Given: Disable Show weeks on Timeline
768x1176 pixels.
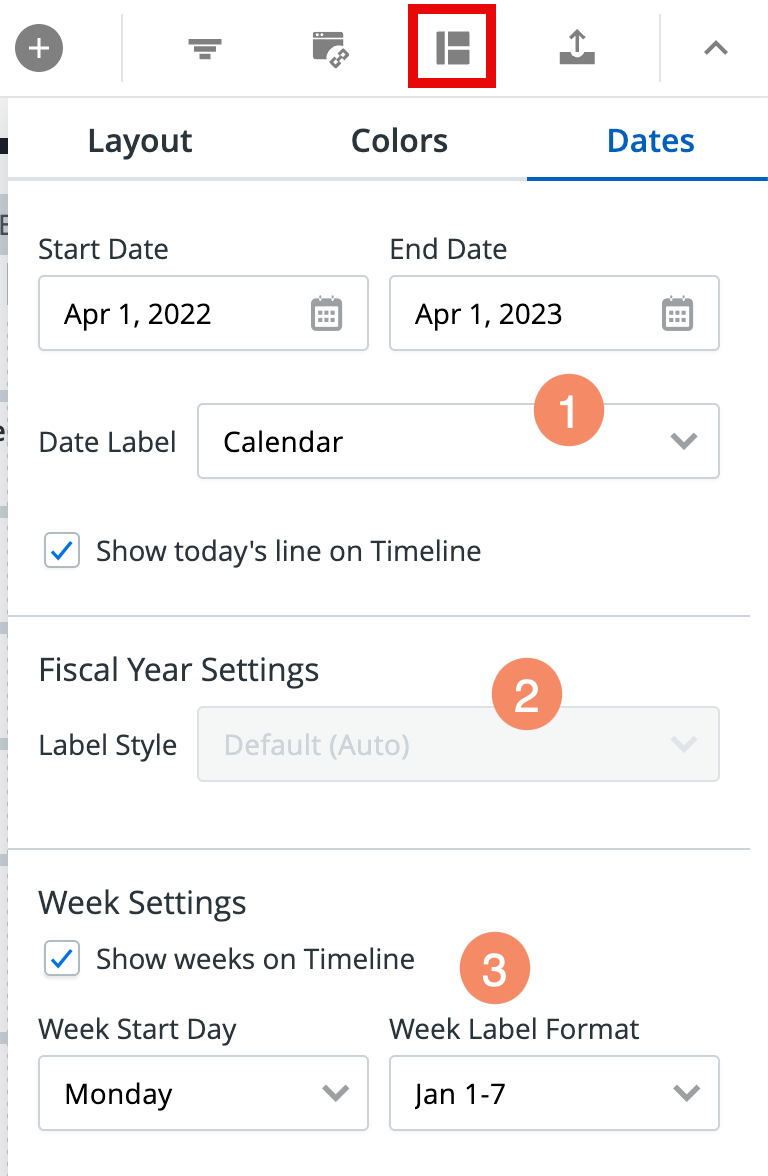Looking at the screenshot, I should coord(61,958).
